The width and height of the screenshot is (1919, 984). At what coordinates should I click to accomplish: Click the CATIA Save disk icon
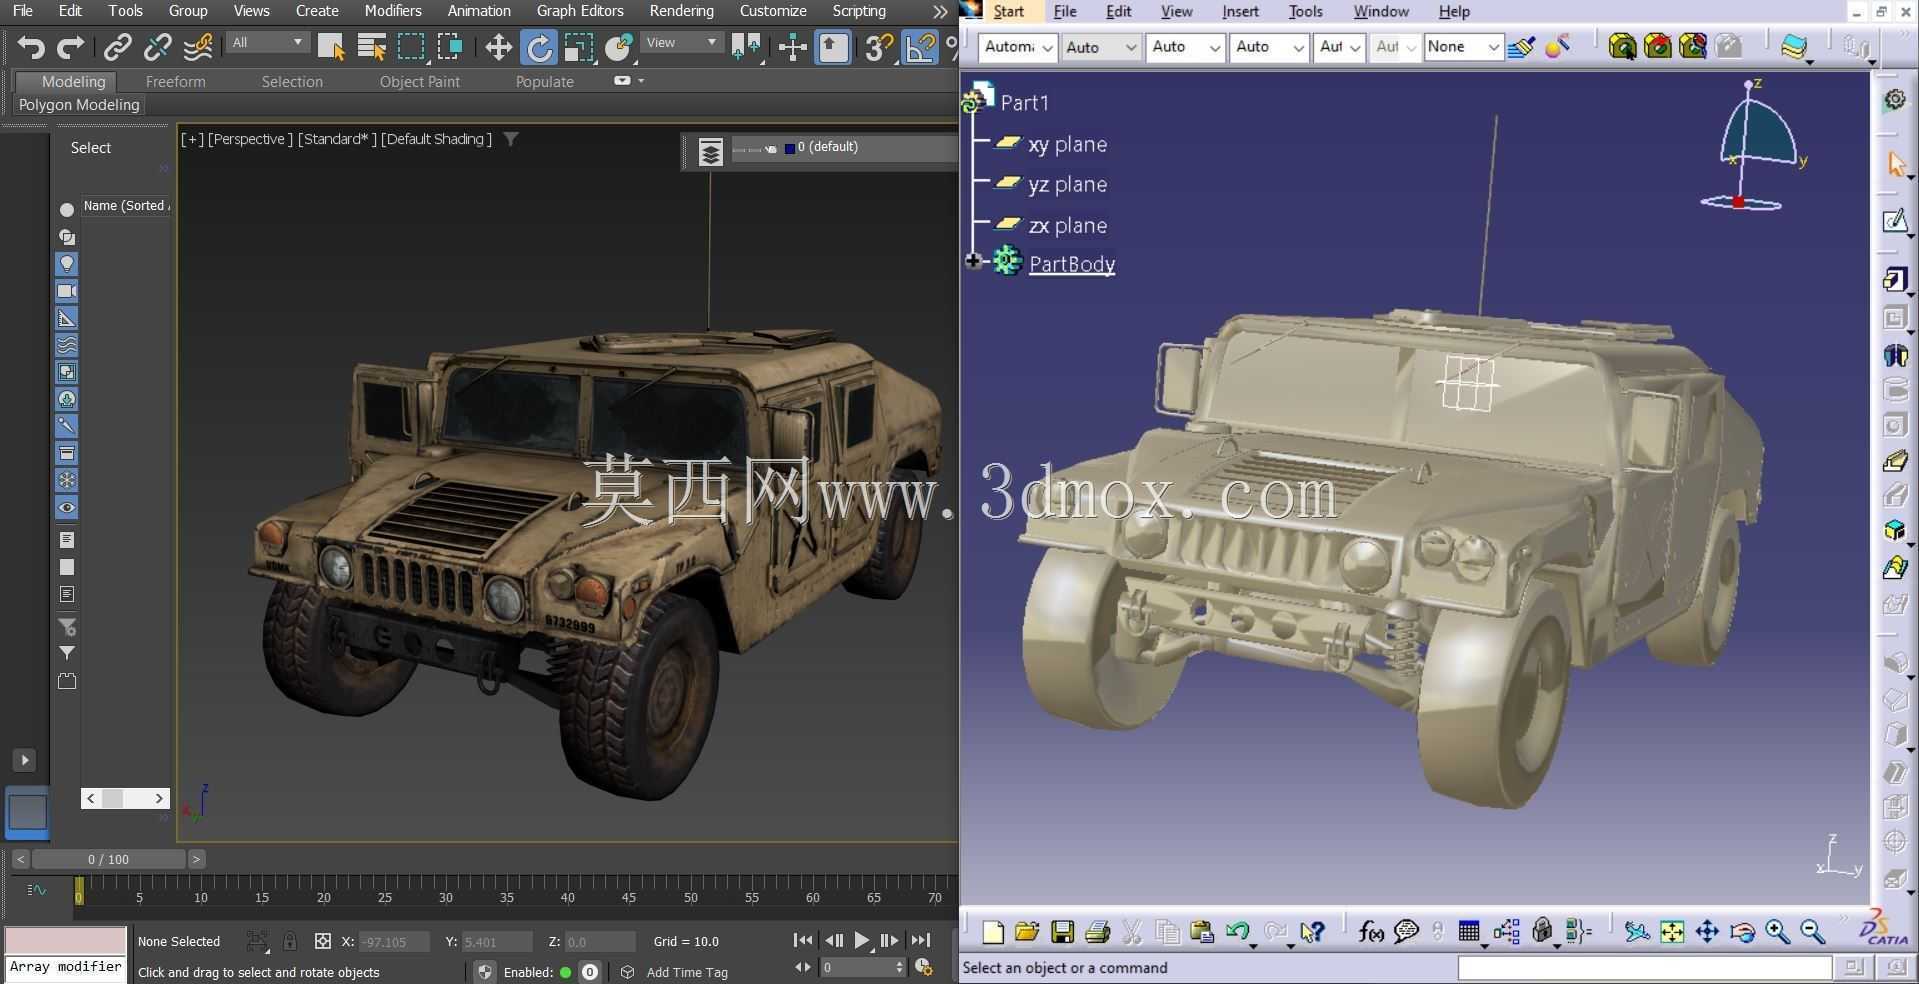[x=1062, y=932]
